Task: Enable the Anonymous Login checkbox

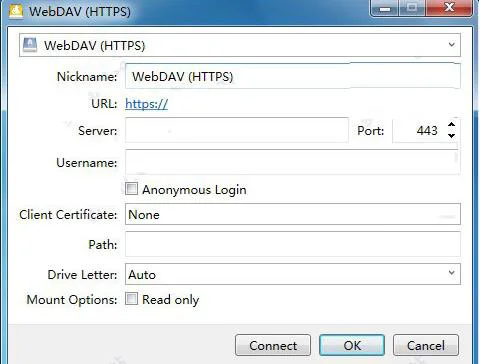Action: (131, 189)
